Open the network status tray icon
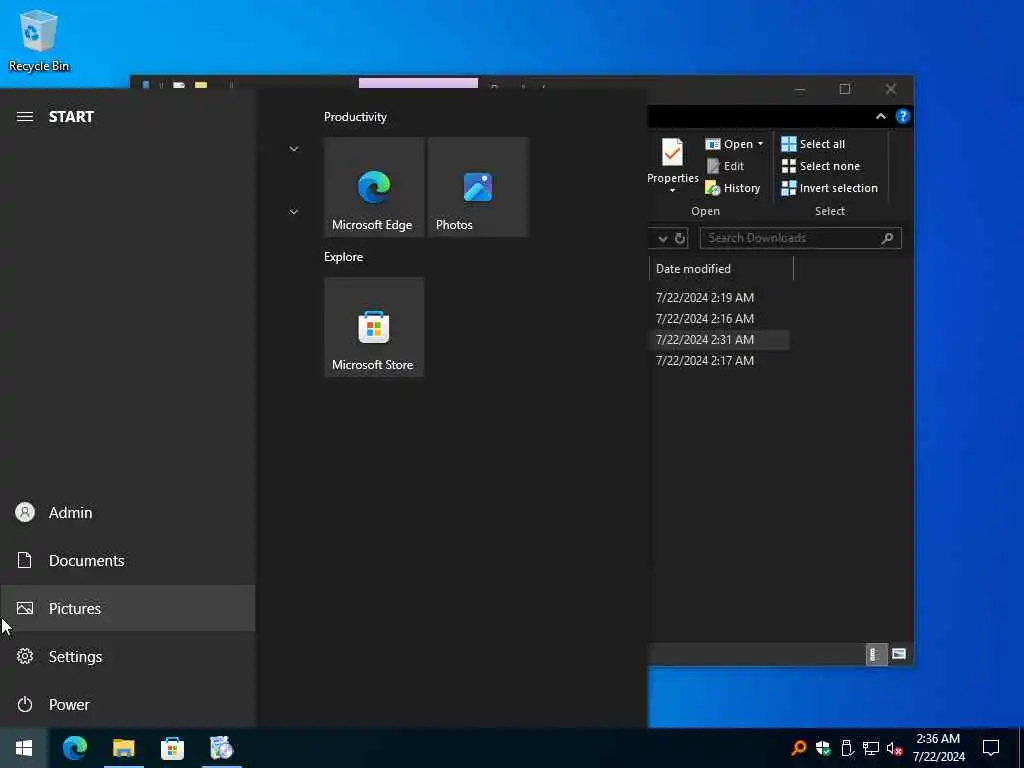Screen dimensions: 1024x768 coord(871,748)
